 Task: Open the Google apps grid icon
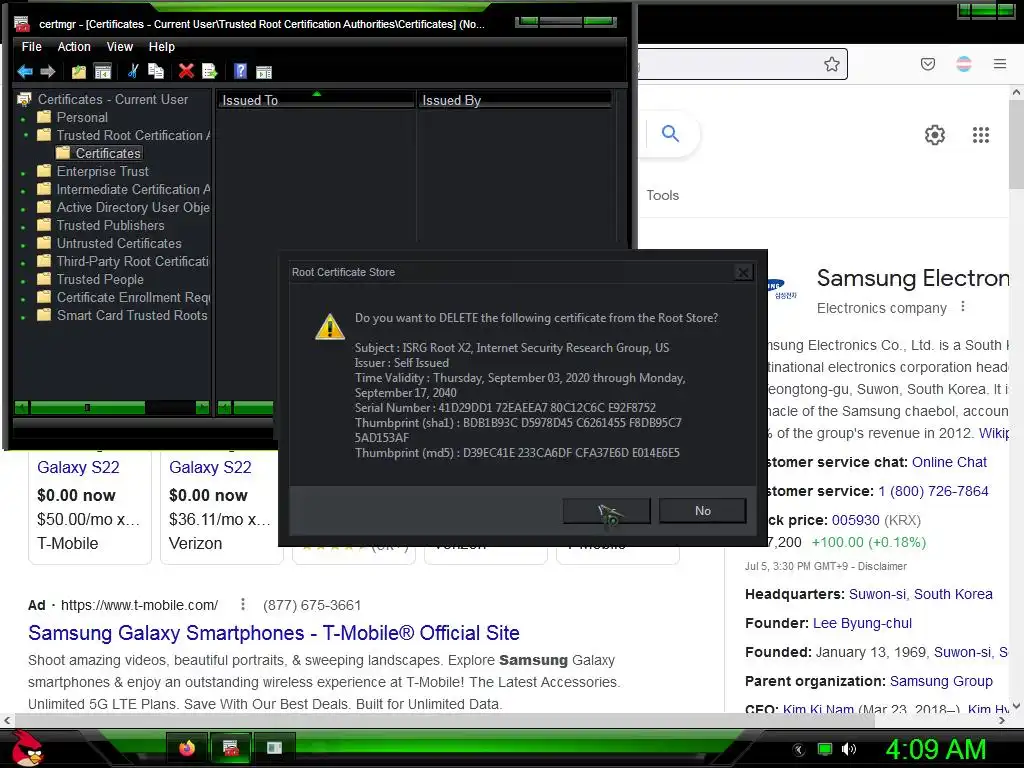click(981, 135)
